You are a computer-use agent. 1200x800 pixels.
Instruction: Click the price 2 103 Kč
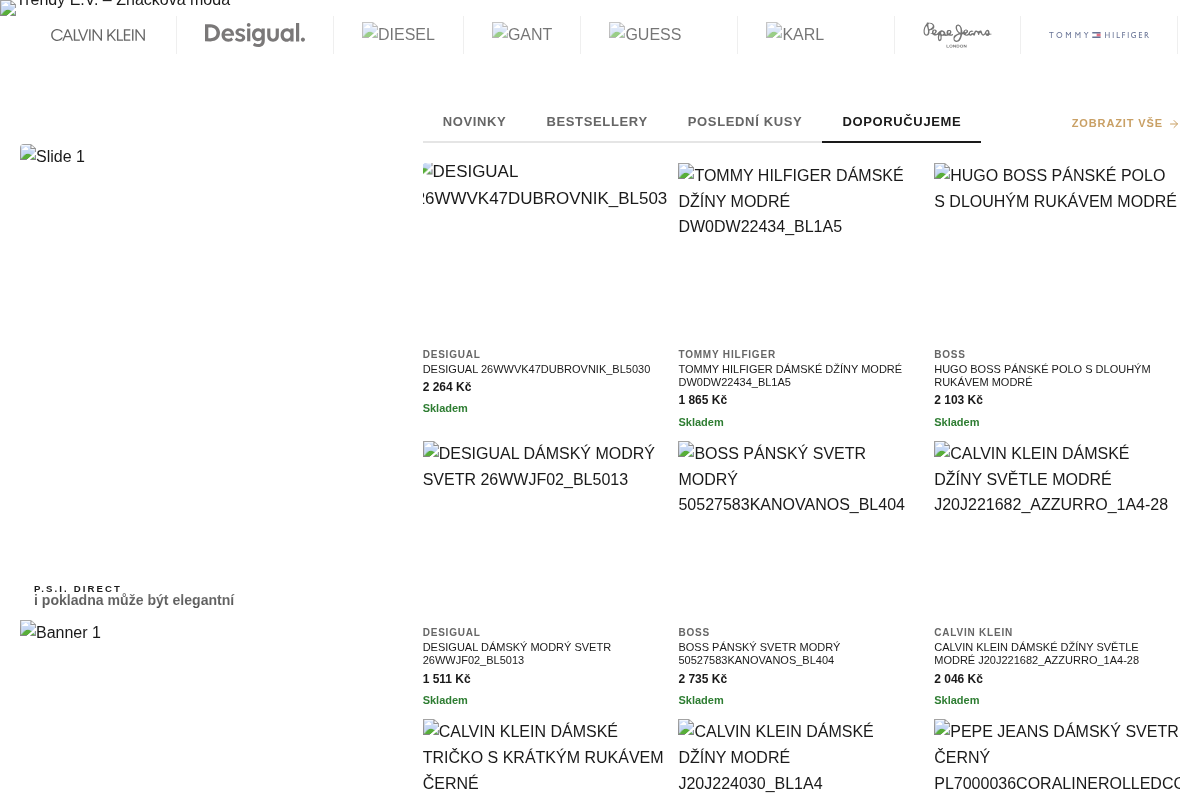click(958, 400)
